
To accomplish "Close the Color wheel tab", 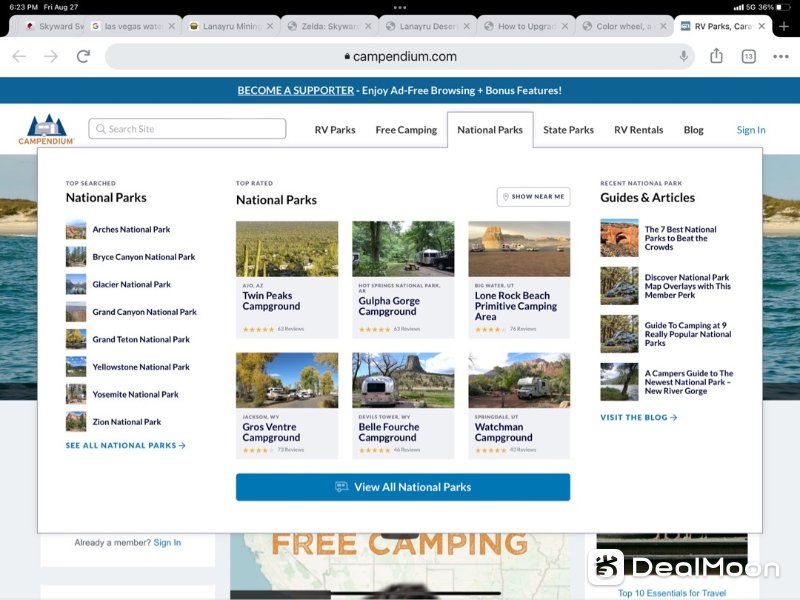I will point(663,26).
